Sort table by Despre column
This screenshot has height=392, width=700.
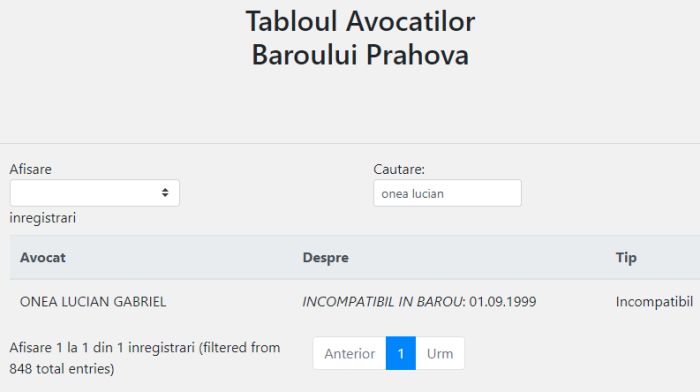tap(325, 258)
